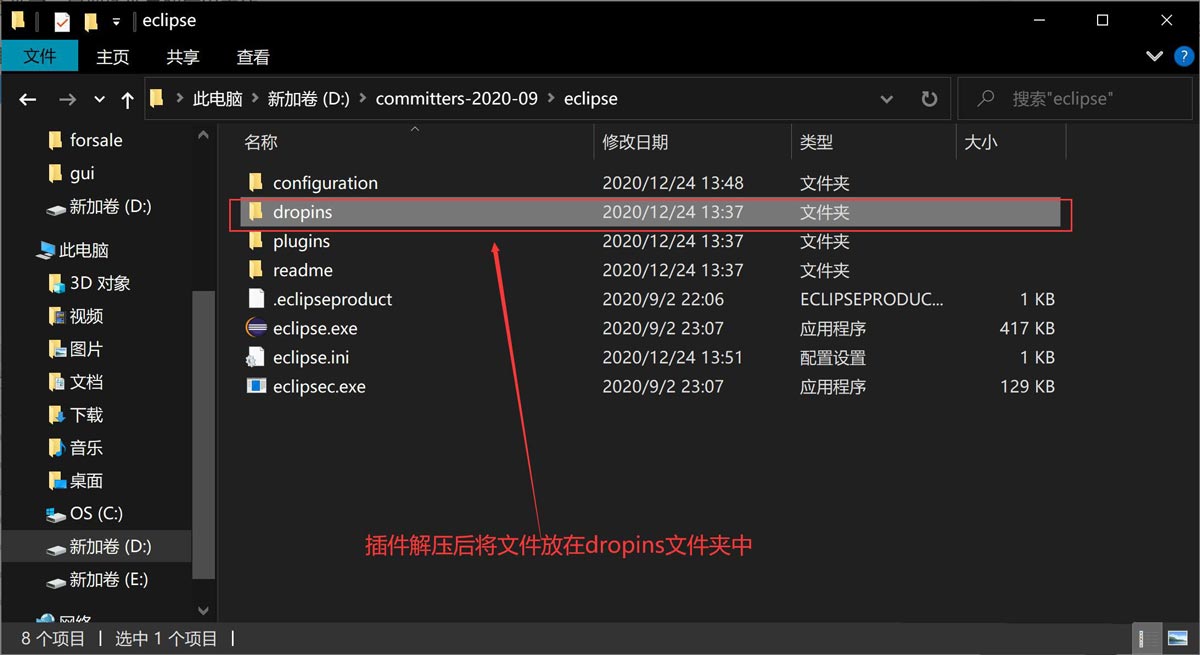The image size is (1200, 655).
Task: Click 129 KB size of eclipsec.exe
Action: (x=1027, y=386)
